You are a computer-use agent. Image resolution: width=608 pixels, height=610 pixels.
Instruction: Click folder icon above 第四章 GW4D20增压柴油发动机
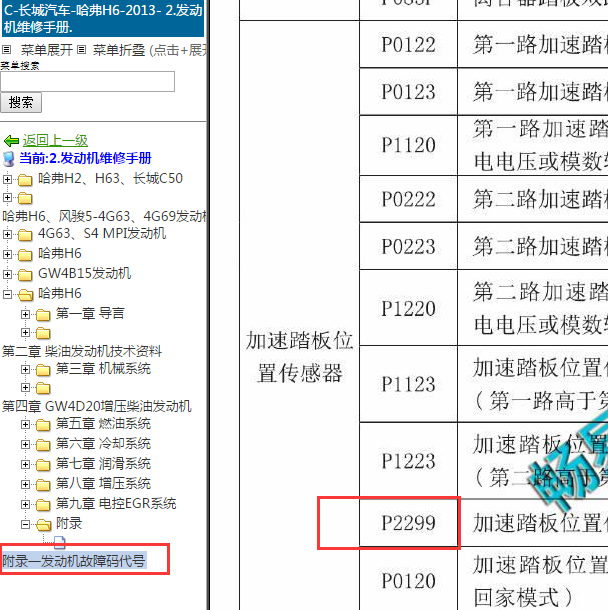tap(43, 388)
